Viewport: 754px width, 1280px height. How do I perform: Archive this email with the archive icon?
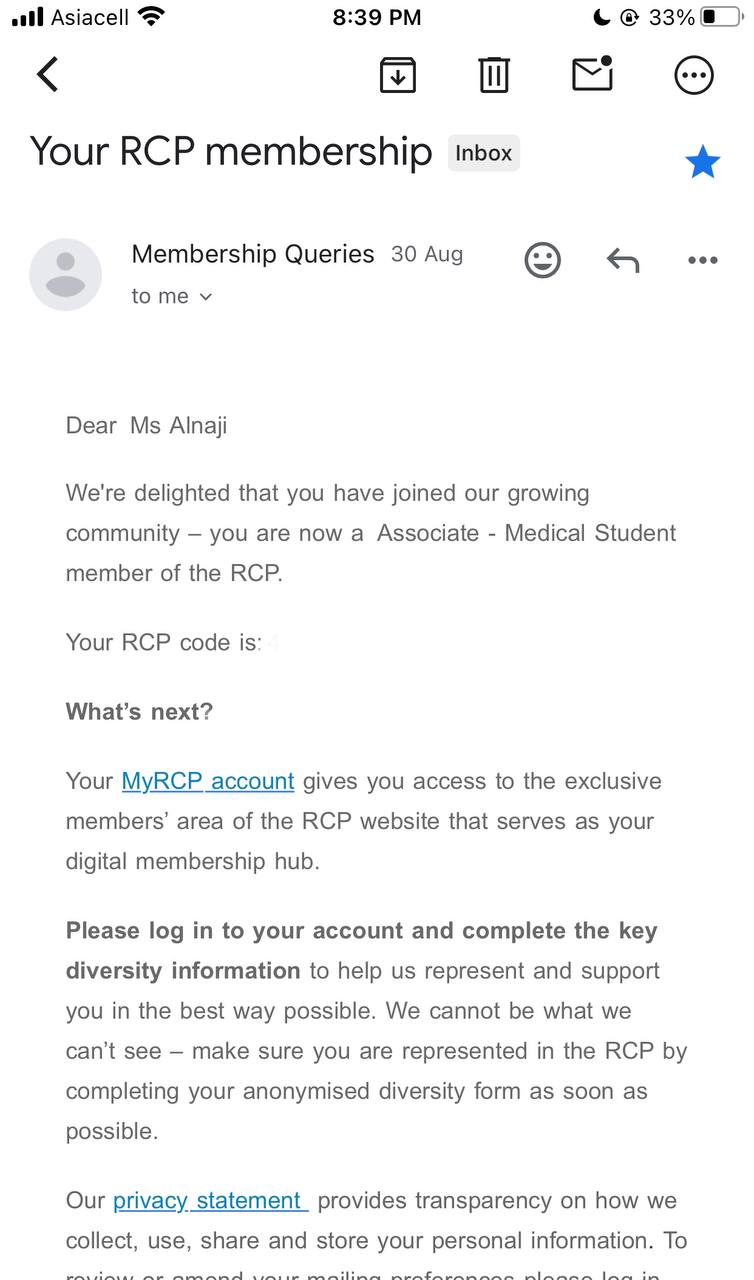coord(397,75)
